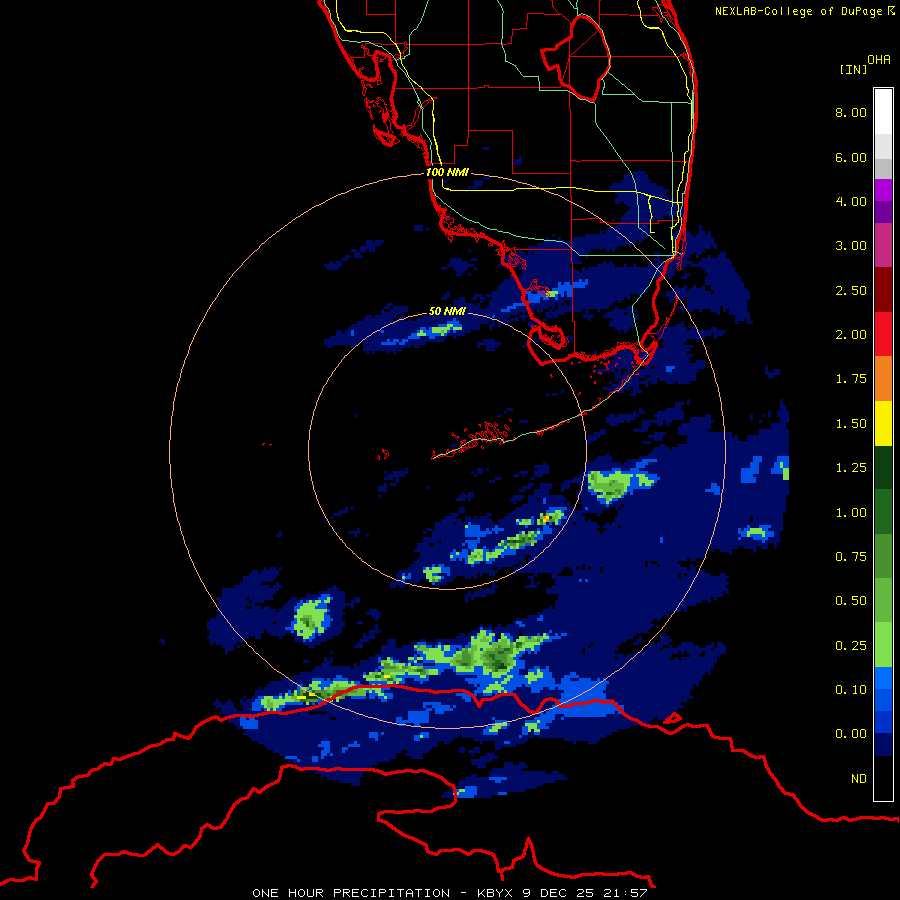Click the 0.00 legend value
The width and height of the screenshot is (900, 900).
coord(851,734)
